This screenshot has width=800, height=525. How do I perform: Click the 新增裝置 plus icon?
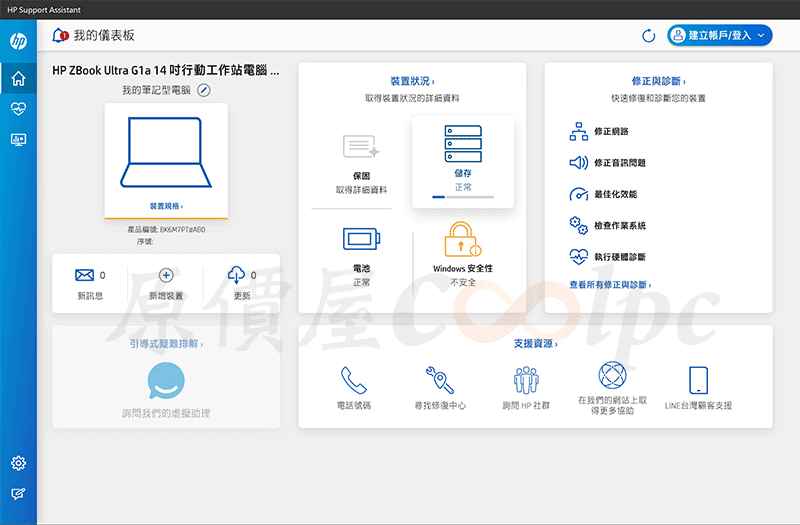[x=166, y=275]
